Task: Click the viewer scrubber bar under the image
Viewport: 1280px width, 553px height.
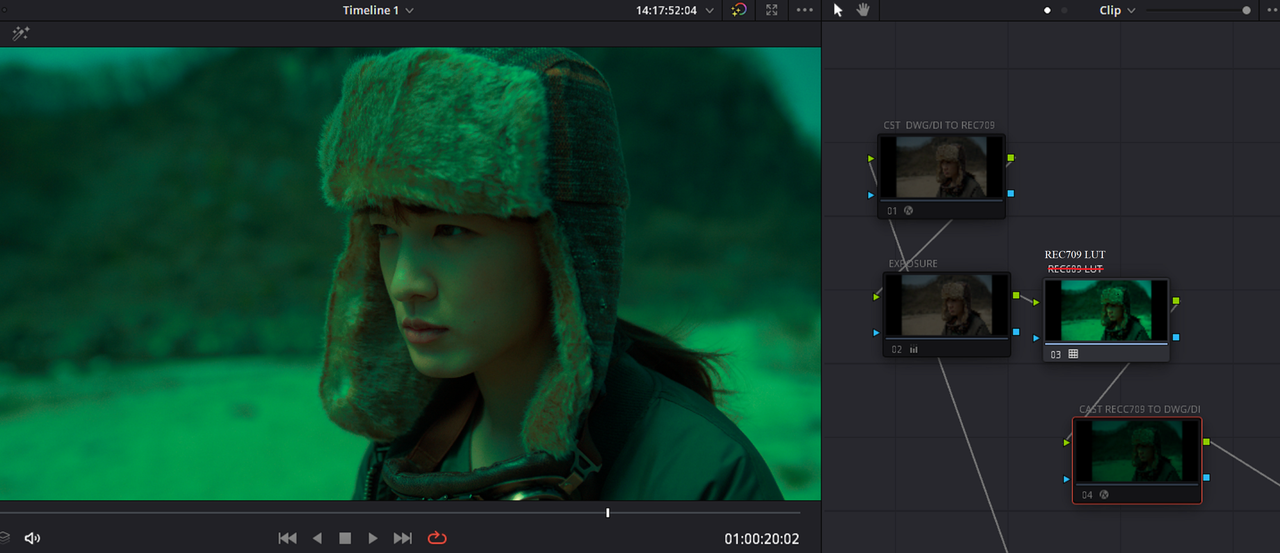Action: coord(400,513)
